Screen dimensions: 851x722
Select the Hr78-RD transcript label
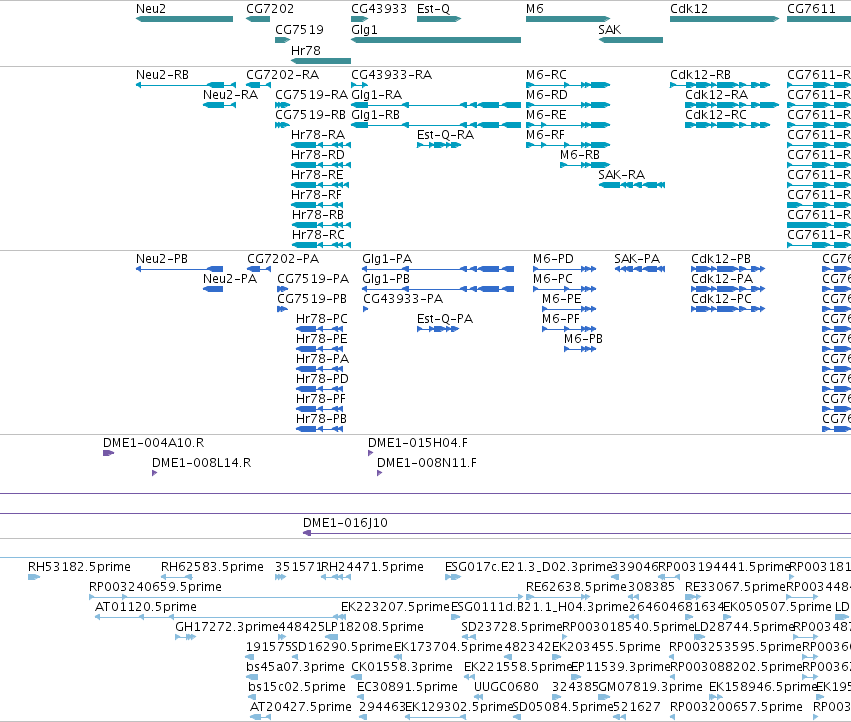coord(318,155)
